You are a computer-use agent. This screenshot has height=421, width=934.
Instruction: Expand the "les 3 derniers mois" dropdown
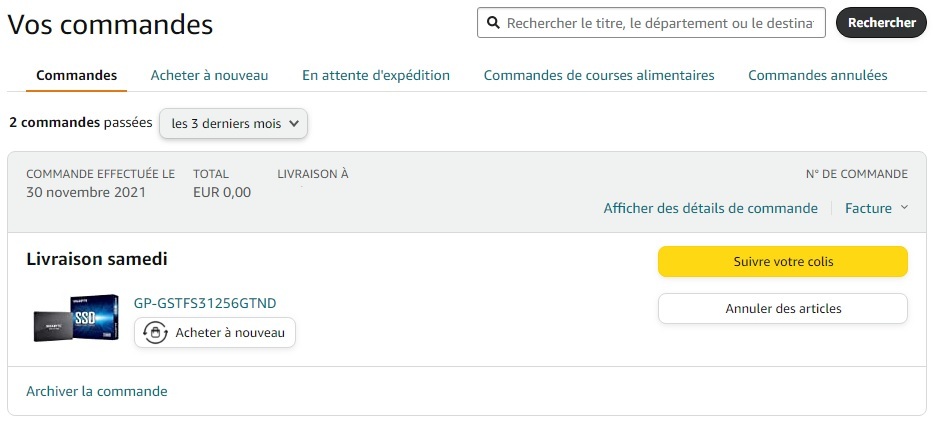(x=234, y=124)
